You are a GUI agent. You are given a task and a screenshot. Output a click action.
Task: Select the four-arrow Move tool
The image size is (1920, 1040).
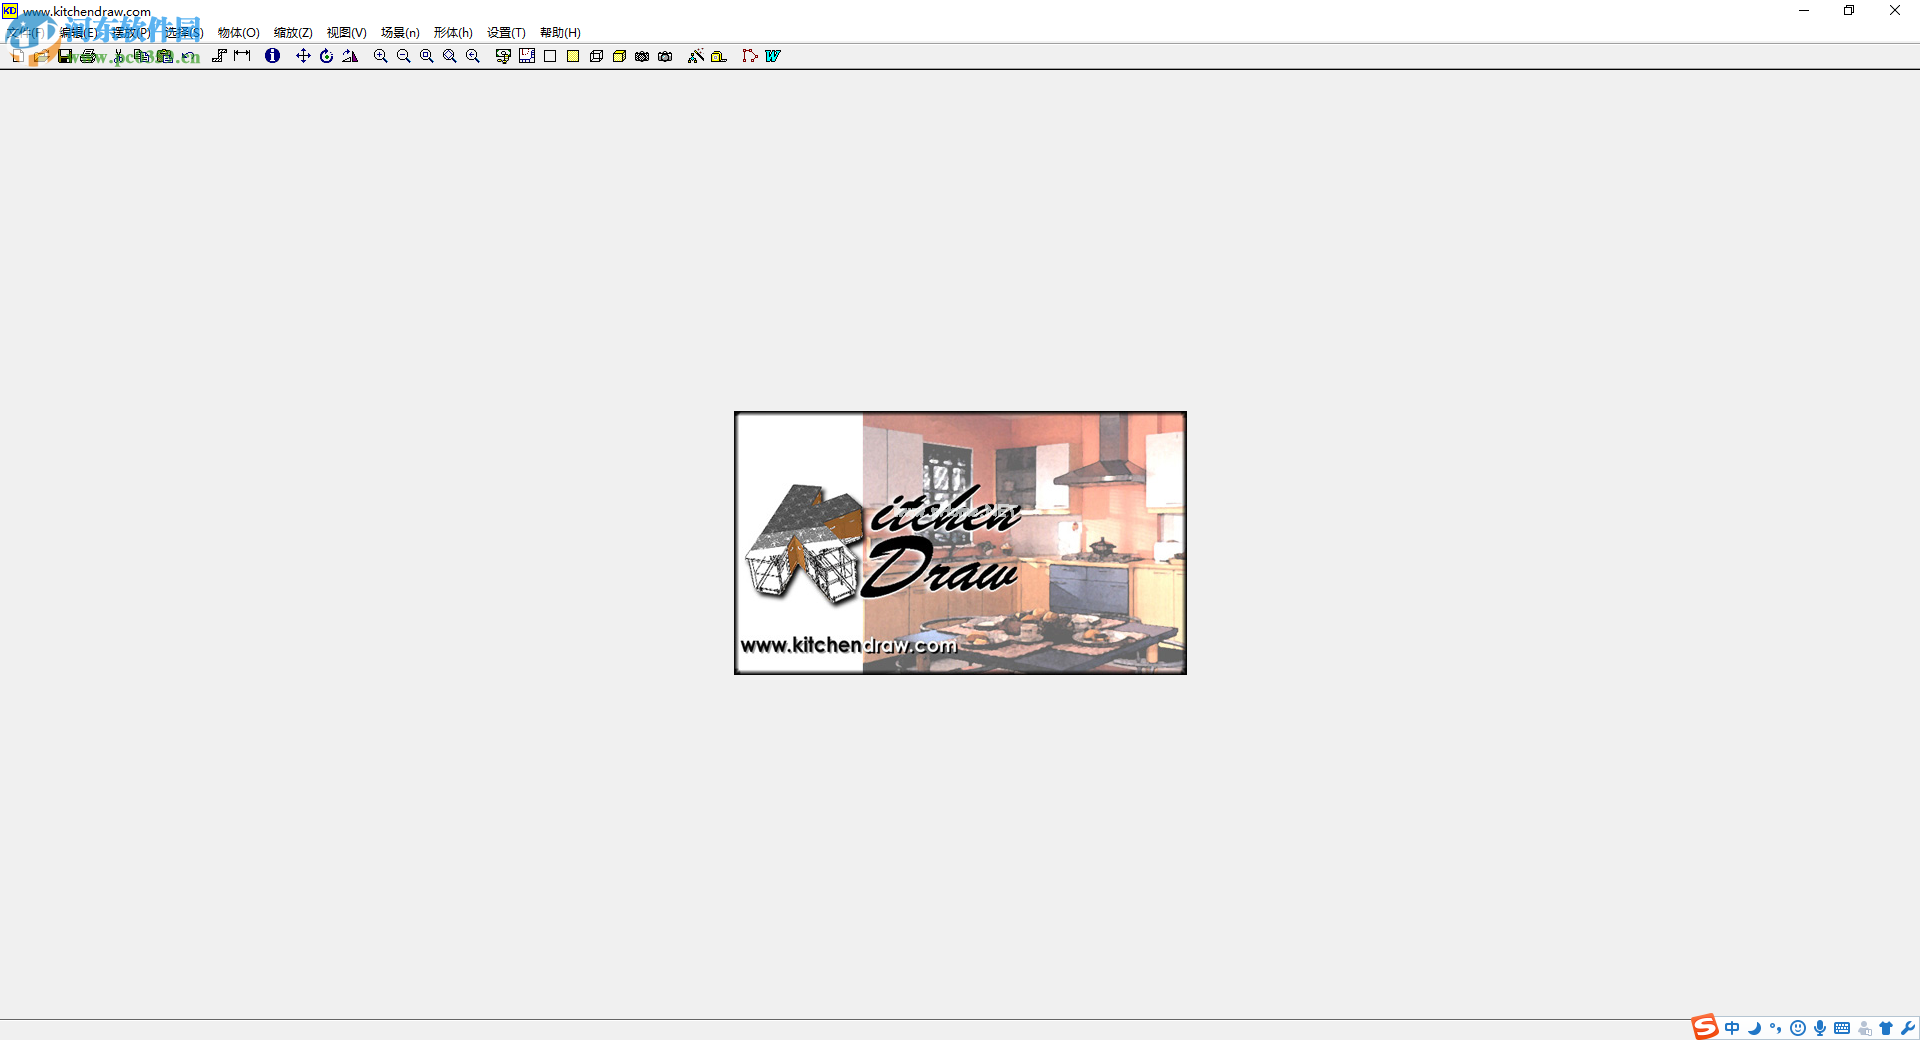click(303, 56)
